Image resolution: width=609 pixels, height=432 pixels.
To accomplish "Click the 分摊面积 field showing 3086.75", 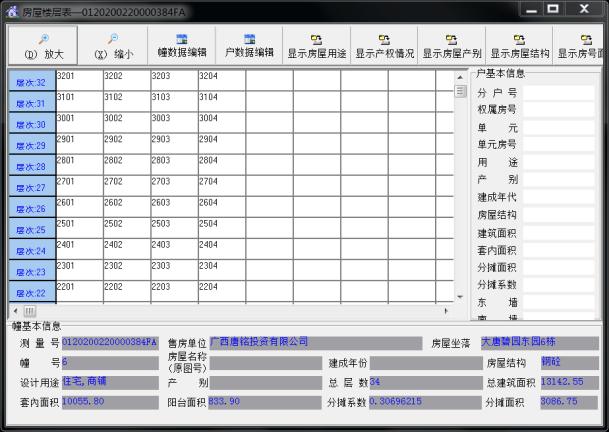I will point(569,402).
